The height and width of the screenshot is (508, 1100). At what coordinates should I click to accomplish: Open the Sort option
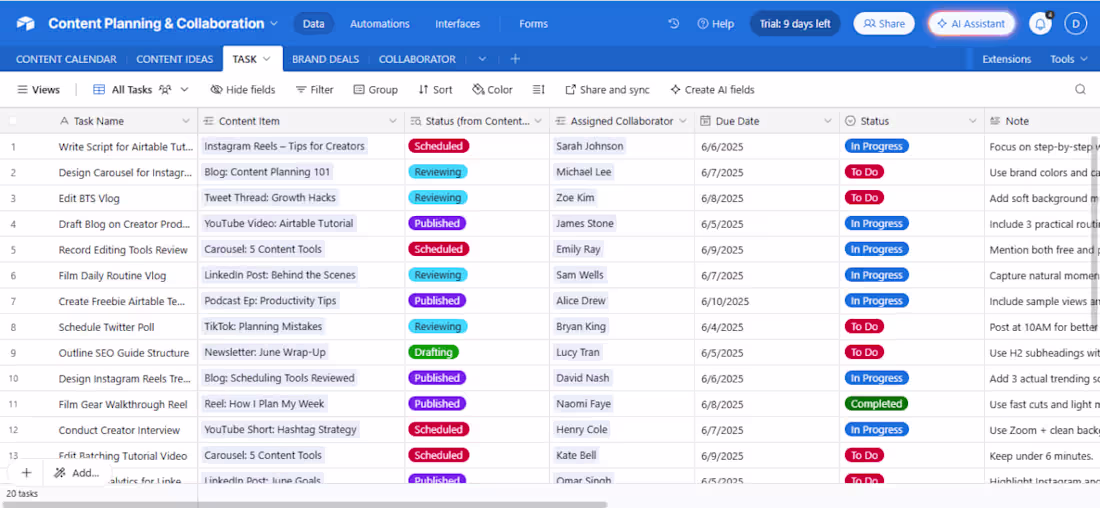pos(435,90)
